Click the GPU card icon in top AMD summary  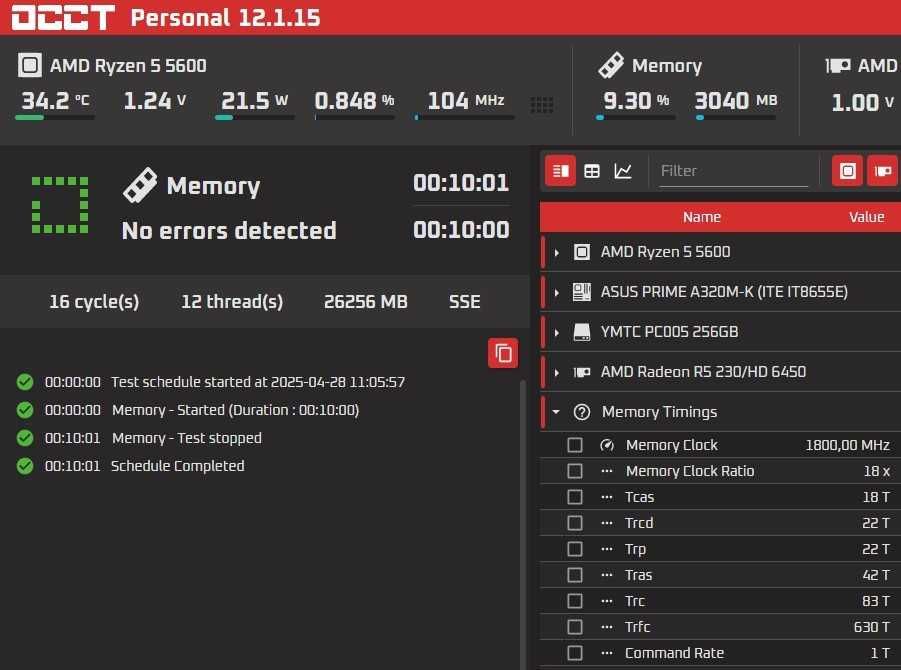[838, 66]
